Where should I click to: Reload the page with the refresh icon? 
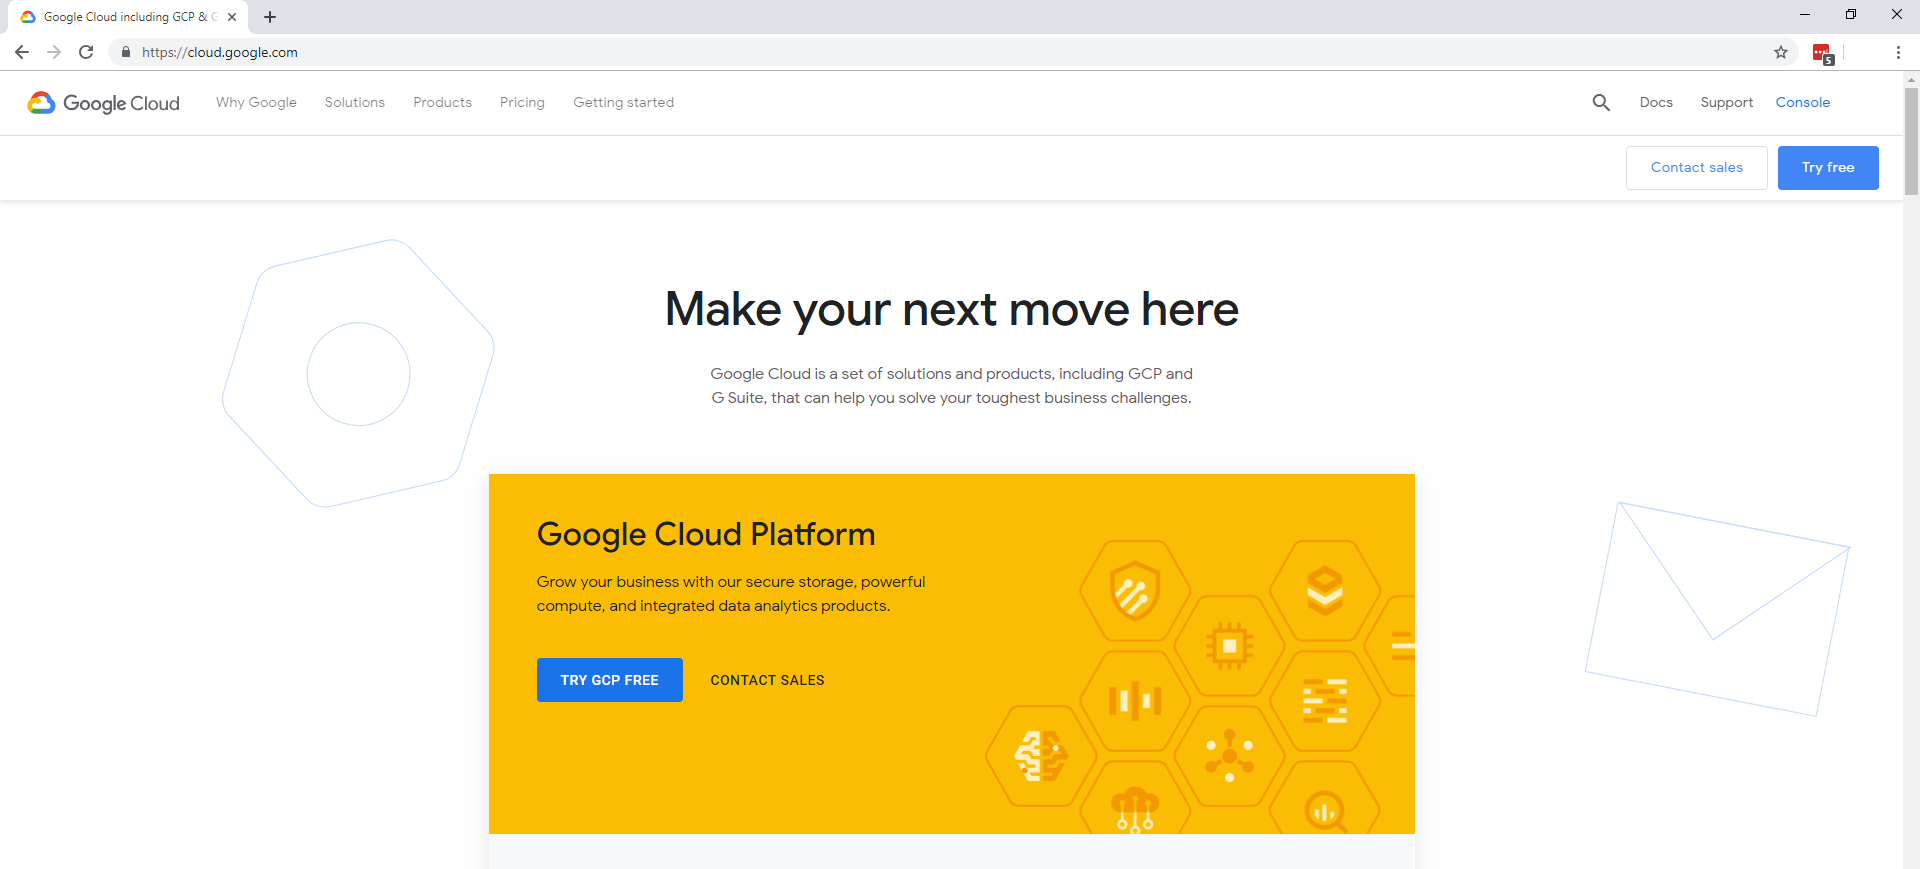point(86,52)
